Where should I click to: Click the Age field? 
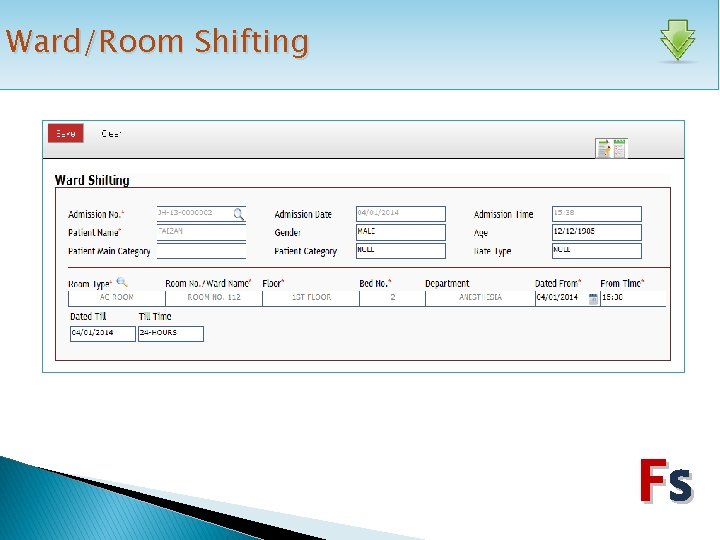click(x=596, y=232)
